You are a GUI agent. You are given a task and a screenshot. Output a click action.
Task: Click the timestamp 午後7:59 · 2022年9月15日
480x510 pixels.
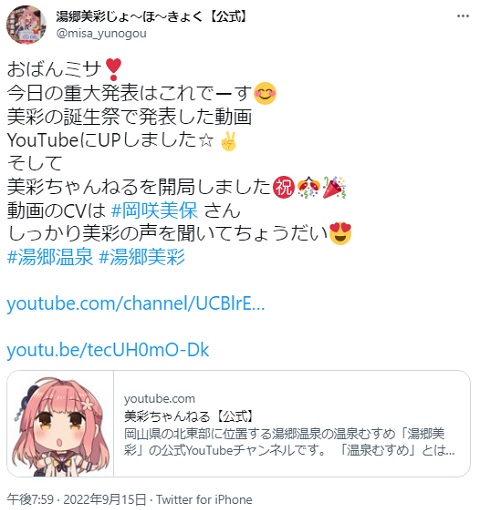76,499
